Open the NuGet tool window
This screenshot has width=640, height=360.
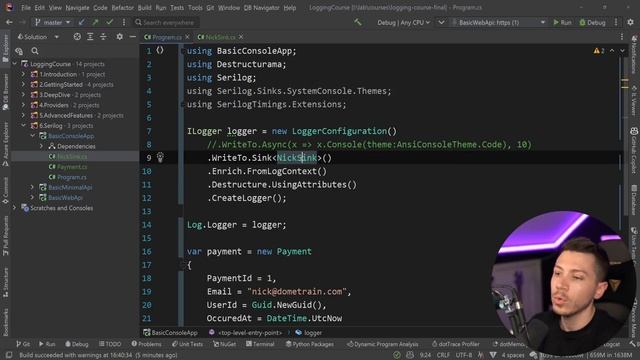coord(224,344)
